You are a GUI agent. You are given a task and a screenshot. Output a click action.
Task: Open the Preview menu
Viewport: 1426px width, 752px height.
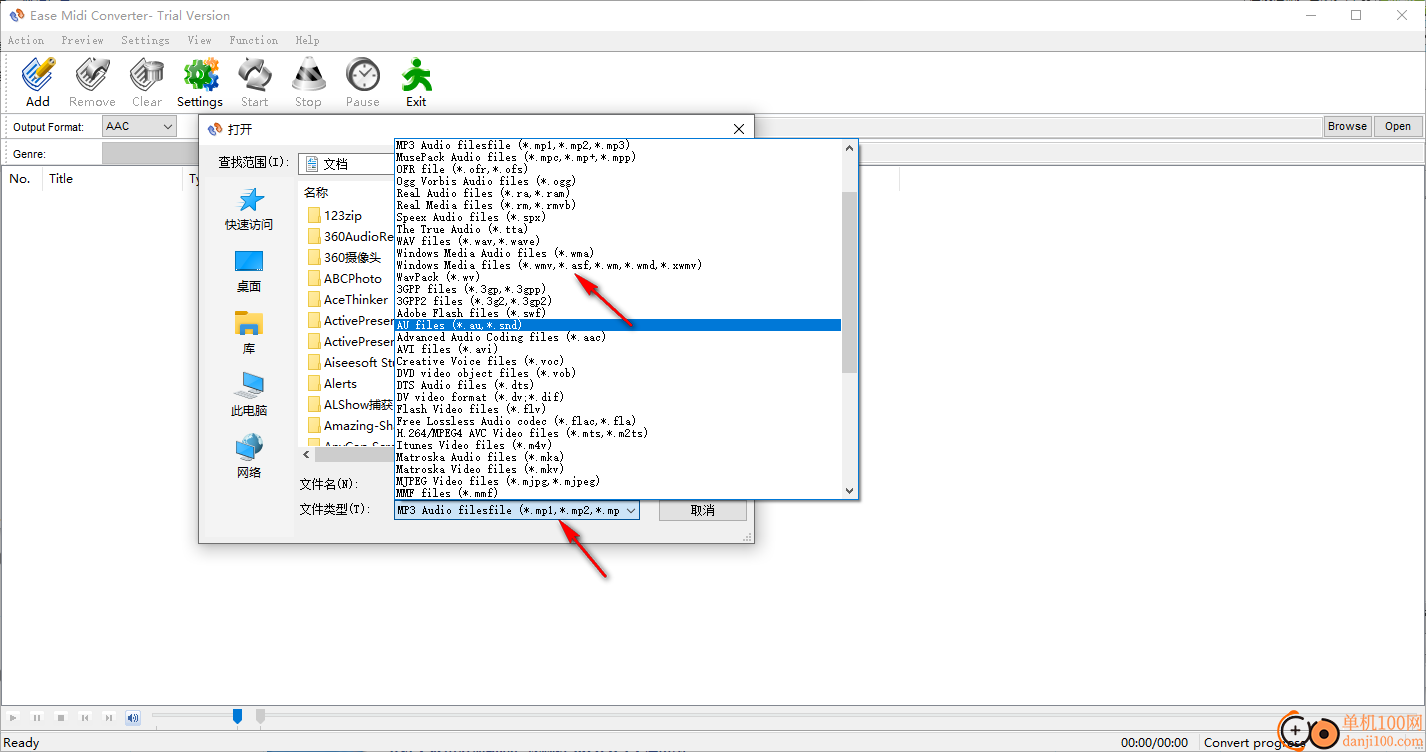tap(82, 40)
